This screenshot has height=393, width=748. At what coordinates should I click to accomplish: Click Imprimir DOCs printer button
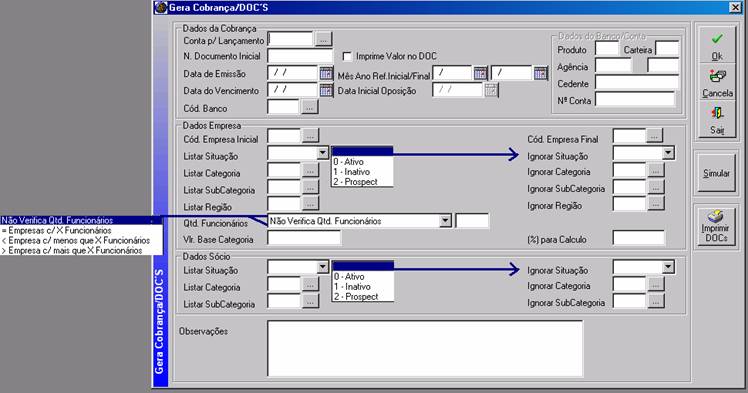click(x=717, y=227)
